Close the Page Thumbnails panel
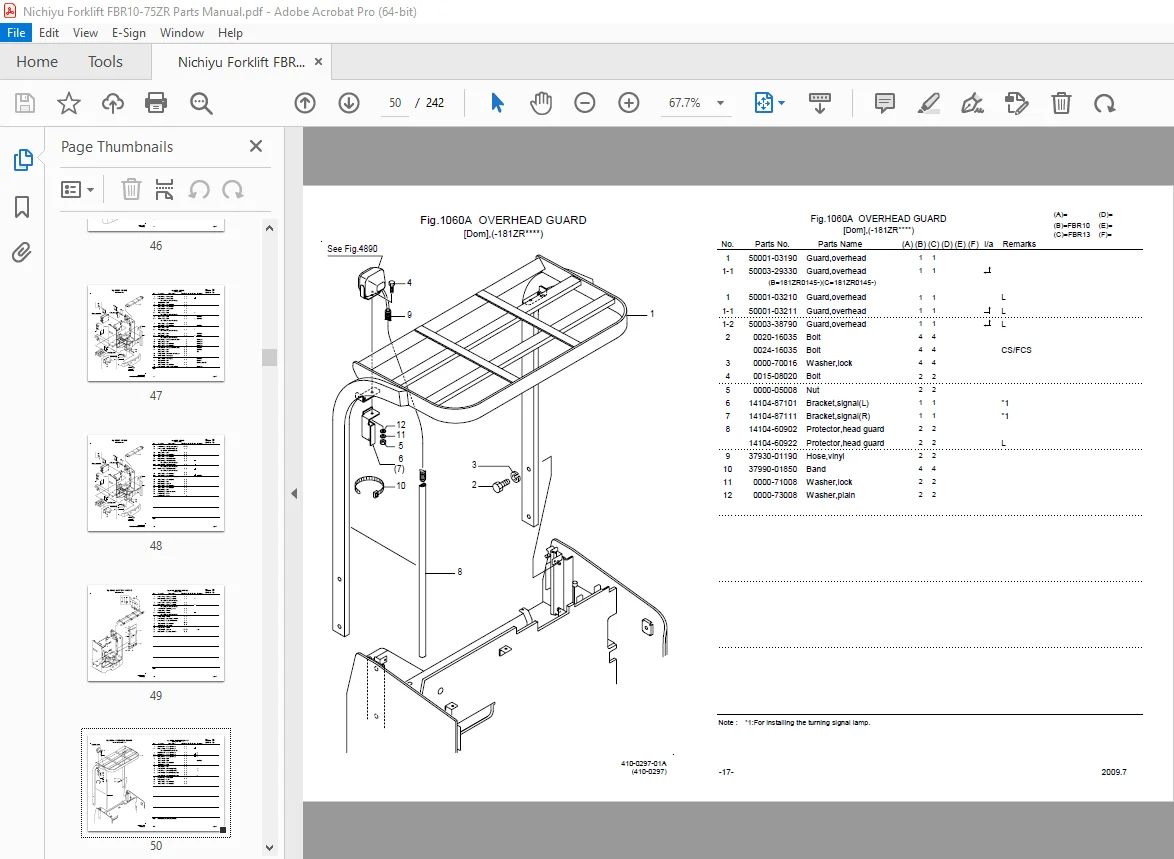The height and width of the screenshot is (859, 1174). [x=256, y=146]
